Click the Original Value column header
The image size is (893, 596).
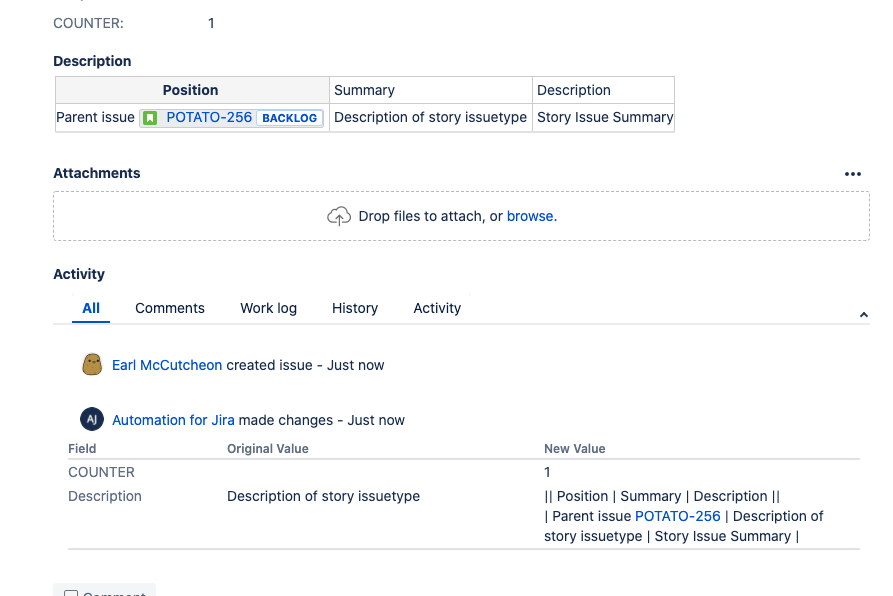(268, 449)
